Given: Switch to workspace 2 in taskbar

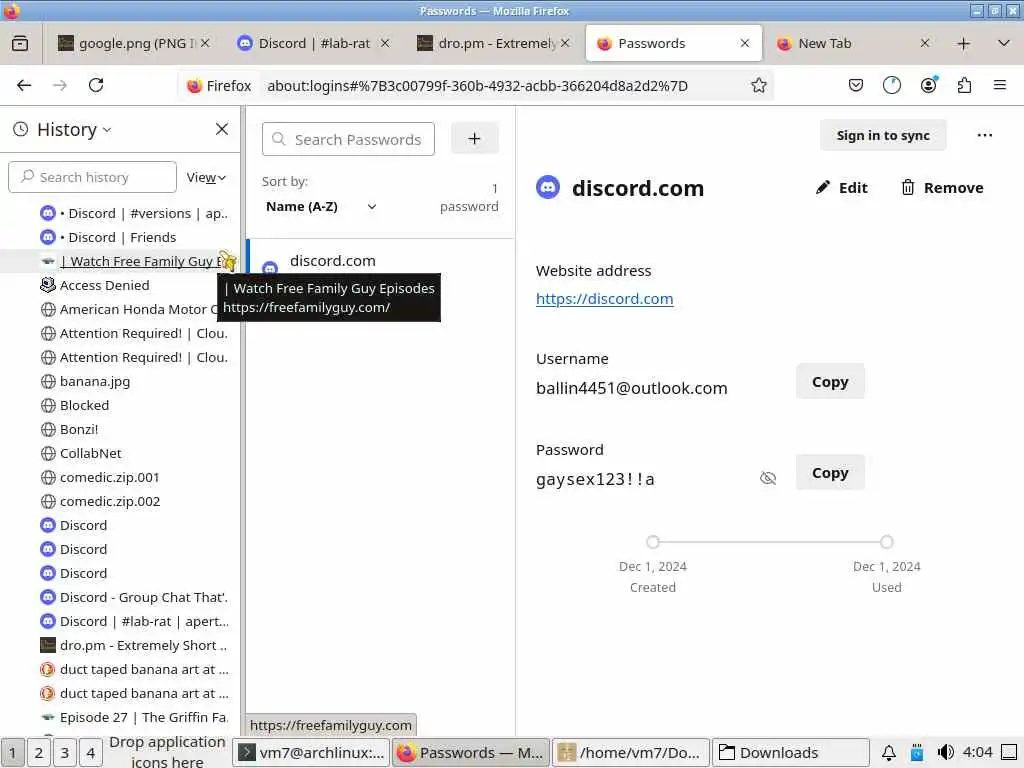Looking at the screenshot, I should [x=39, y=753].
